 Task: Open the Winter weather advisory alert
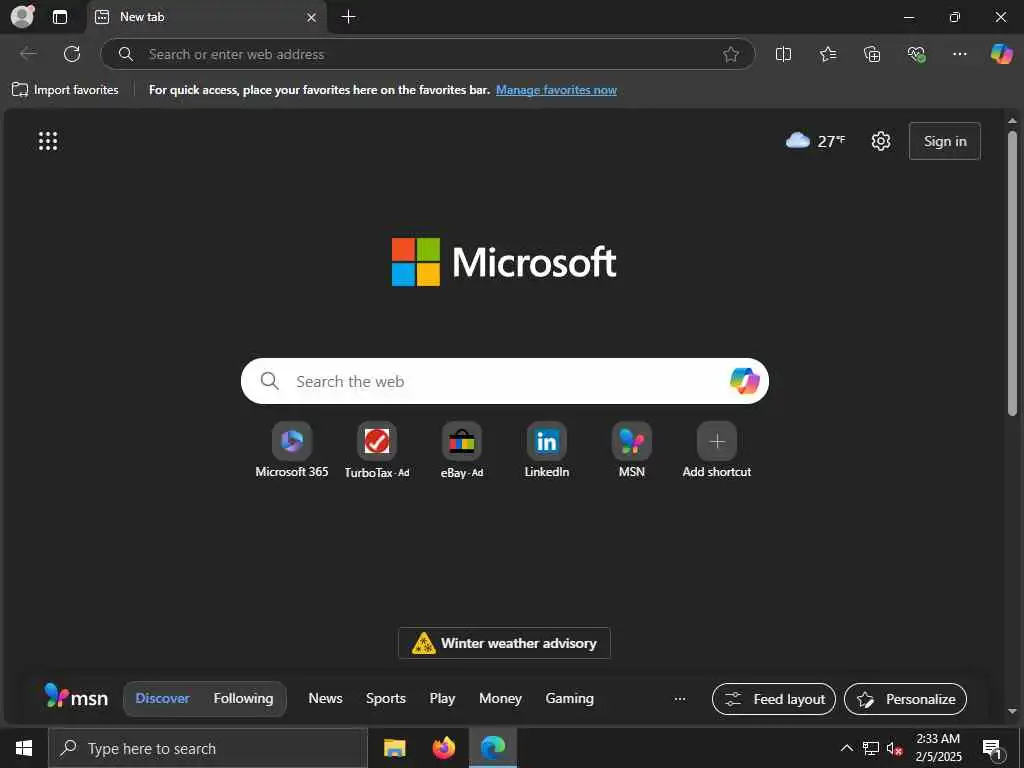pos(504,643)
